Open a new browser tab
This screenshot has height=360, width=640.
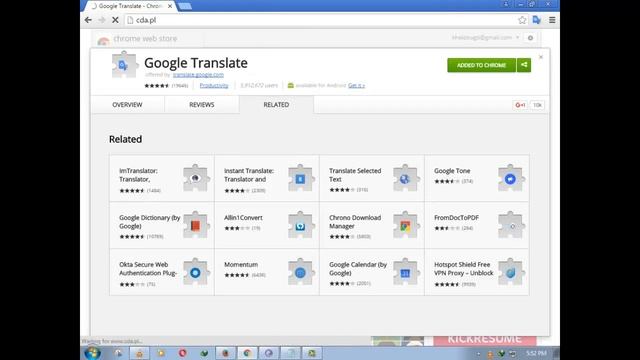[185, 6]
